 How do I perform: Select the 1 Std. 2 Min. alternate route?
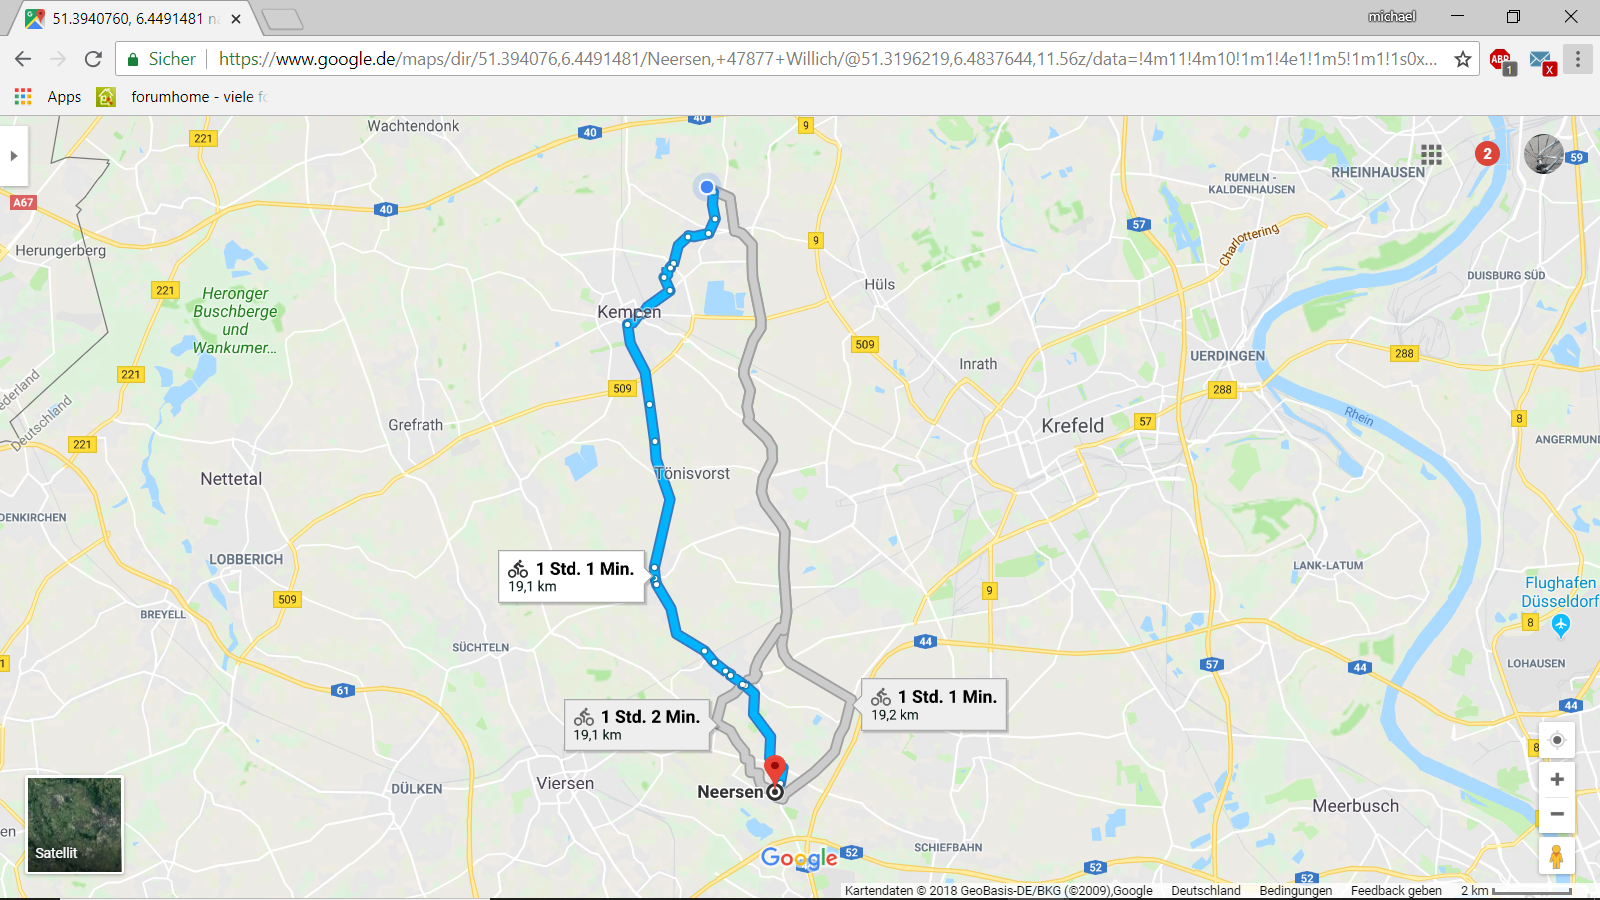coord(637,725)
